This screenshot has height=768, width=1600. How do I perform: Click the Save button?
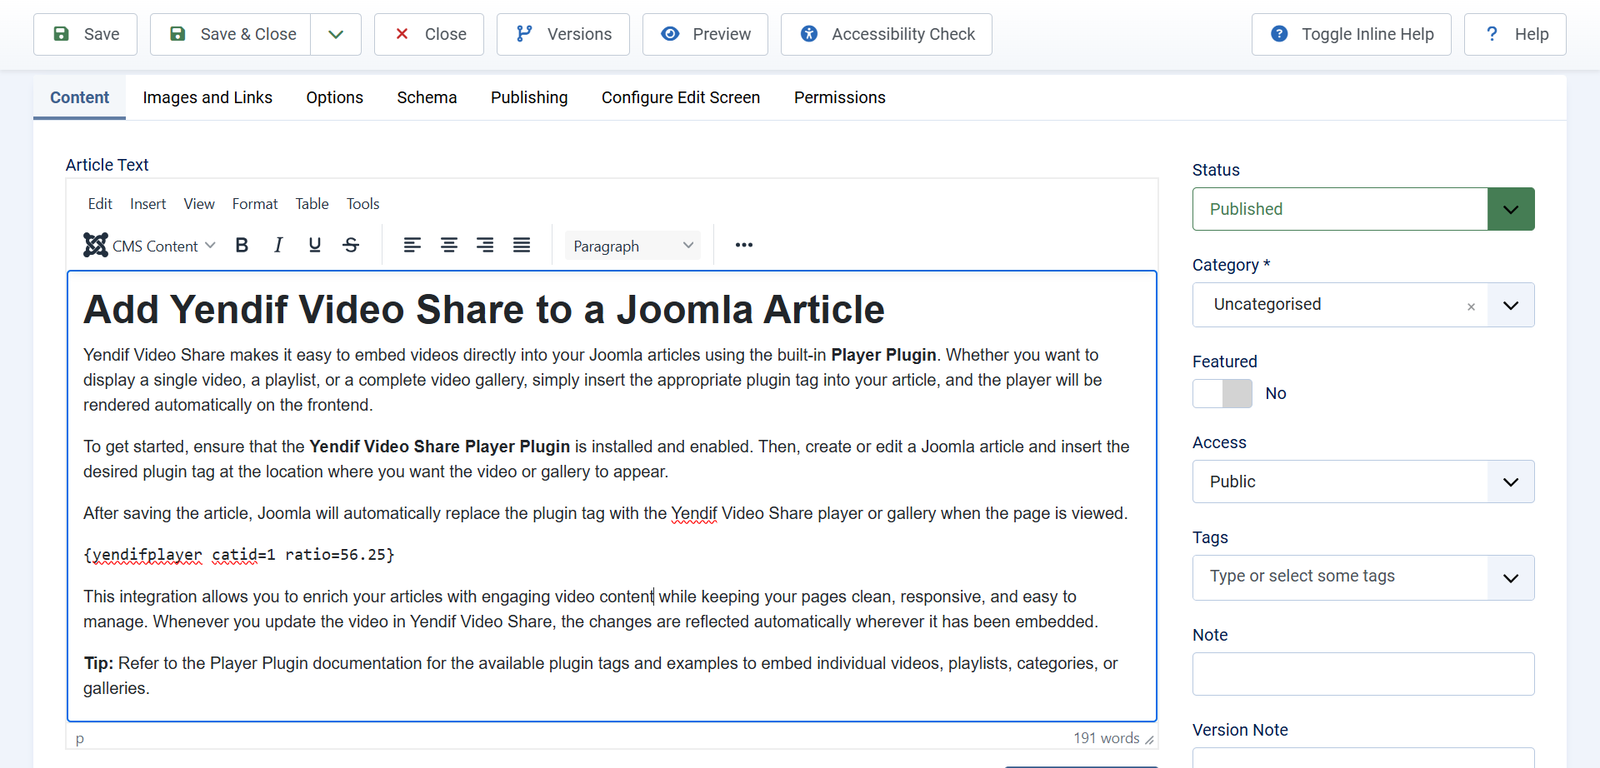[86, 34]
